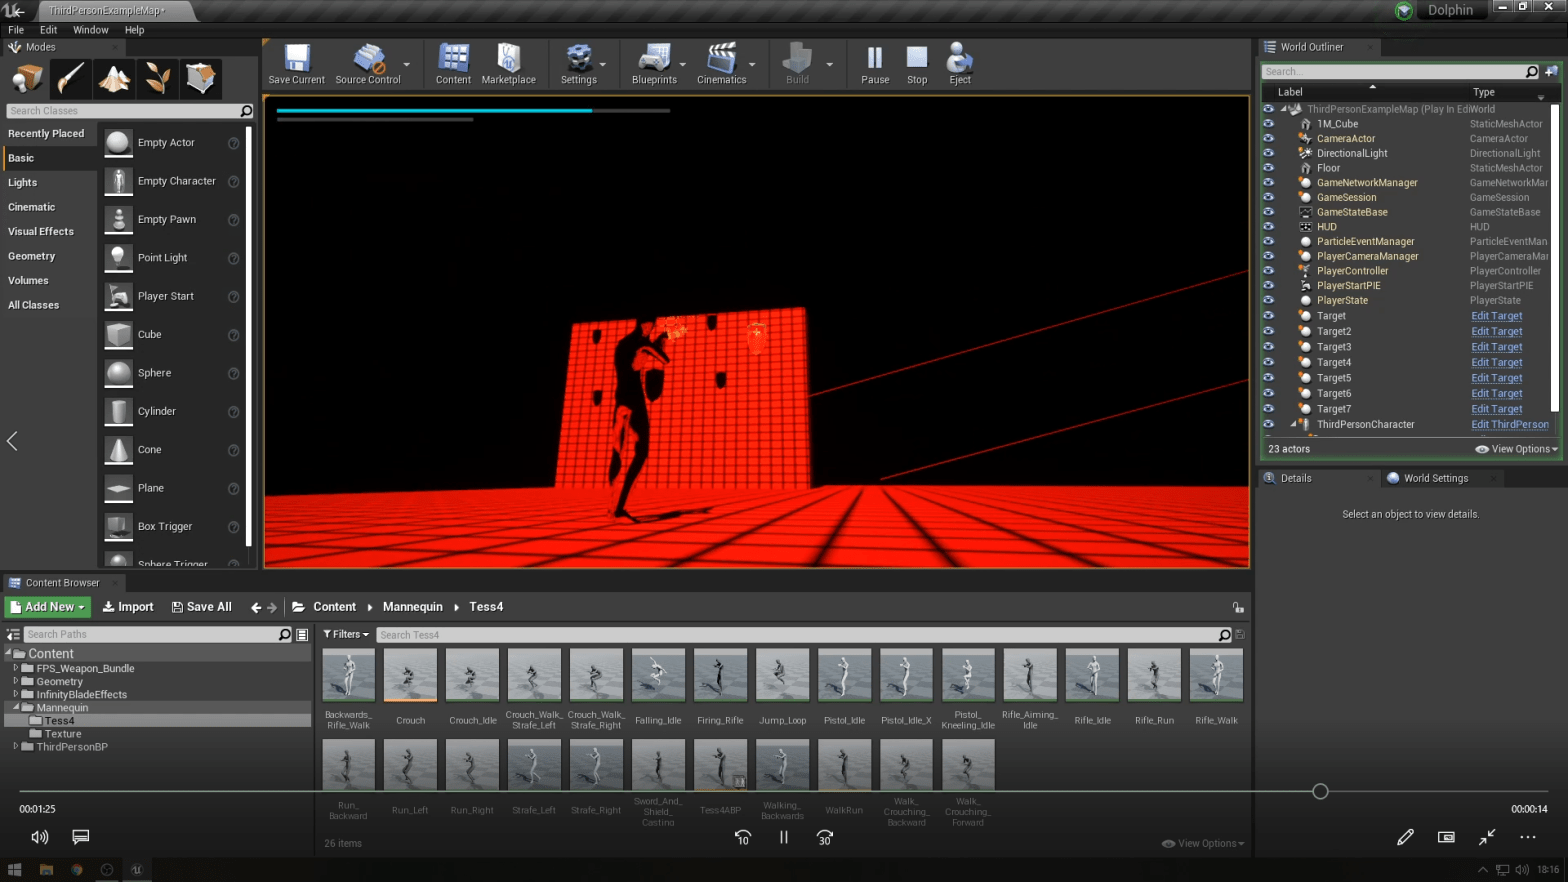
Task: Toggle visibility of the Floor actor
Action: click(x=1269, y=168)
